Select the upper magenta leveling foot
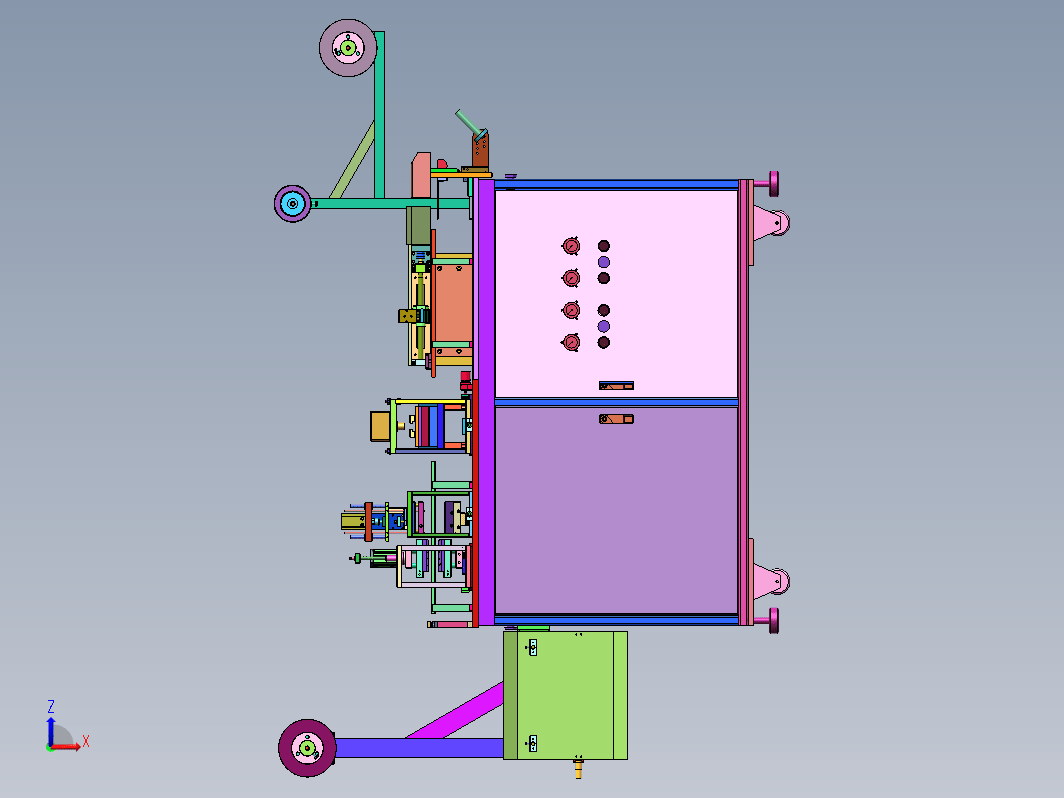Image resolution: width=1064 pixels, height=798 pixels. click(767, 184)
